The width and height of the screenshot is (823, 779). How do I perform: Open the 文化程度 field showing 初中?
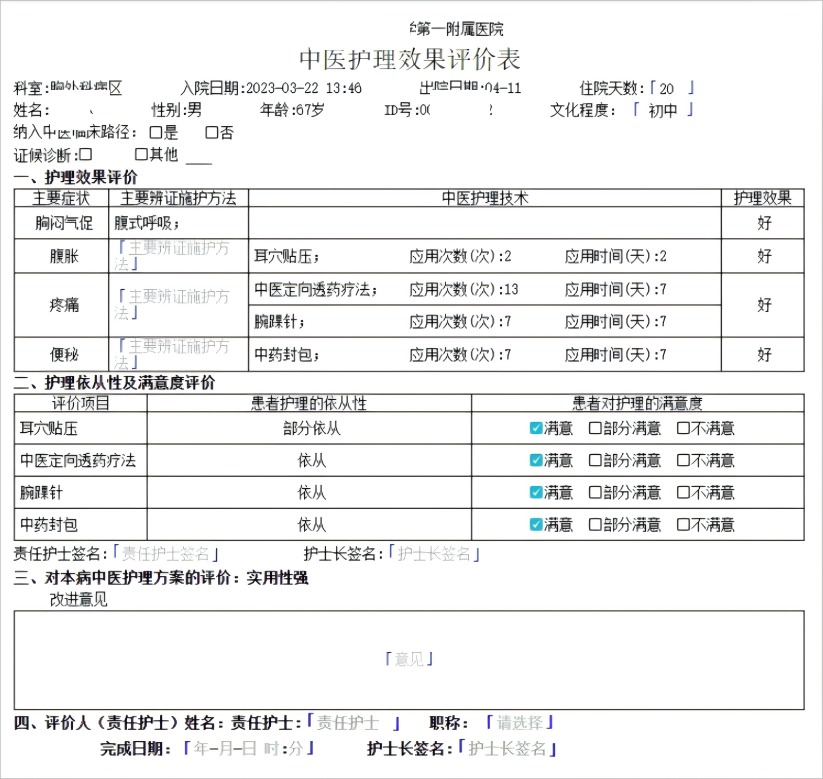click(x=662, y=110)
